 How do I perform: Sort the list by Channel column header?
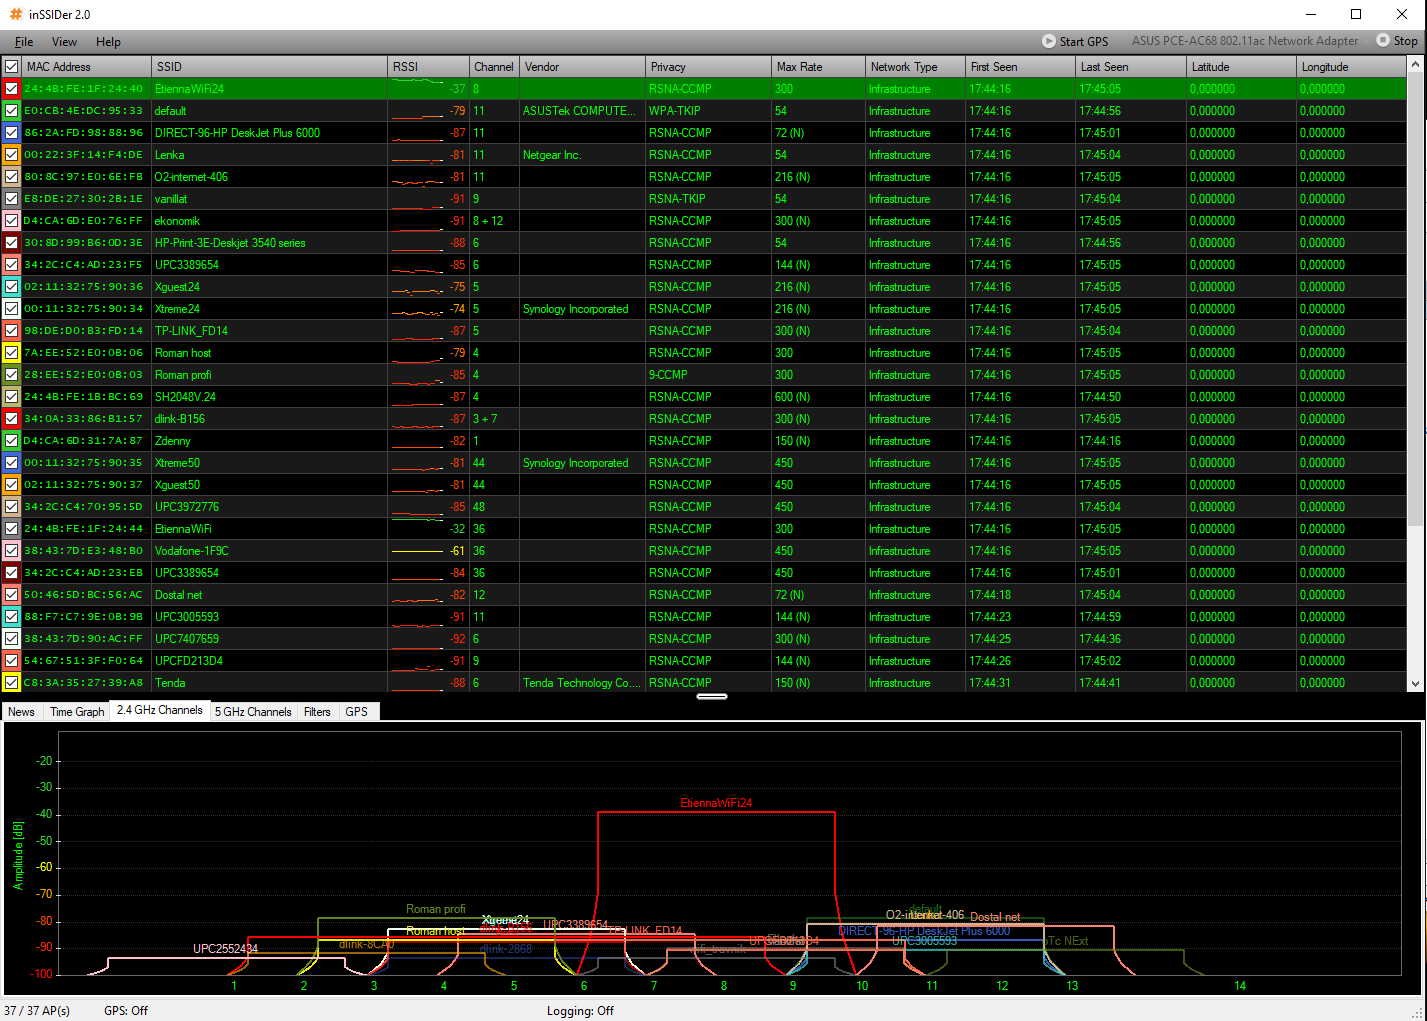click(493, 67)
